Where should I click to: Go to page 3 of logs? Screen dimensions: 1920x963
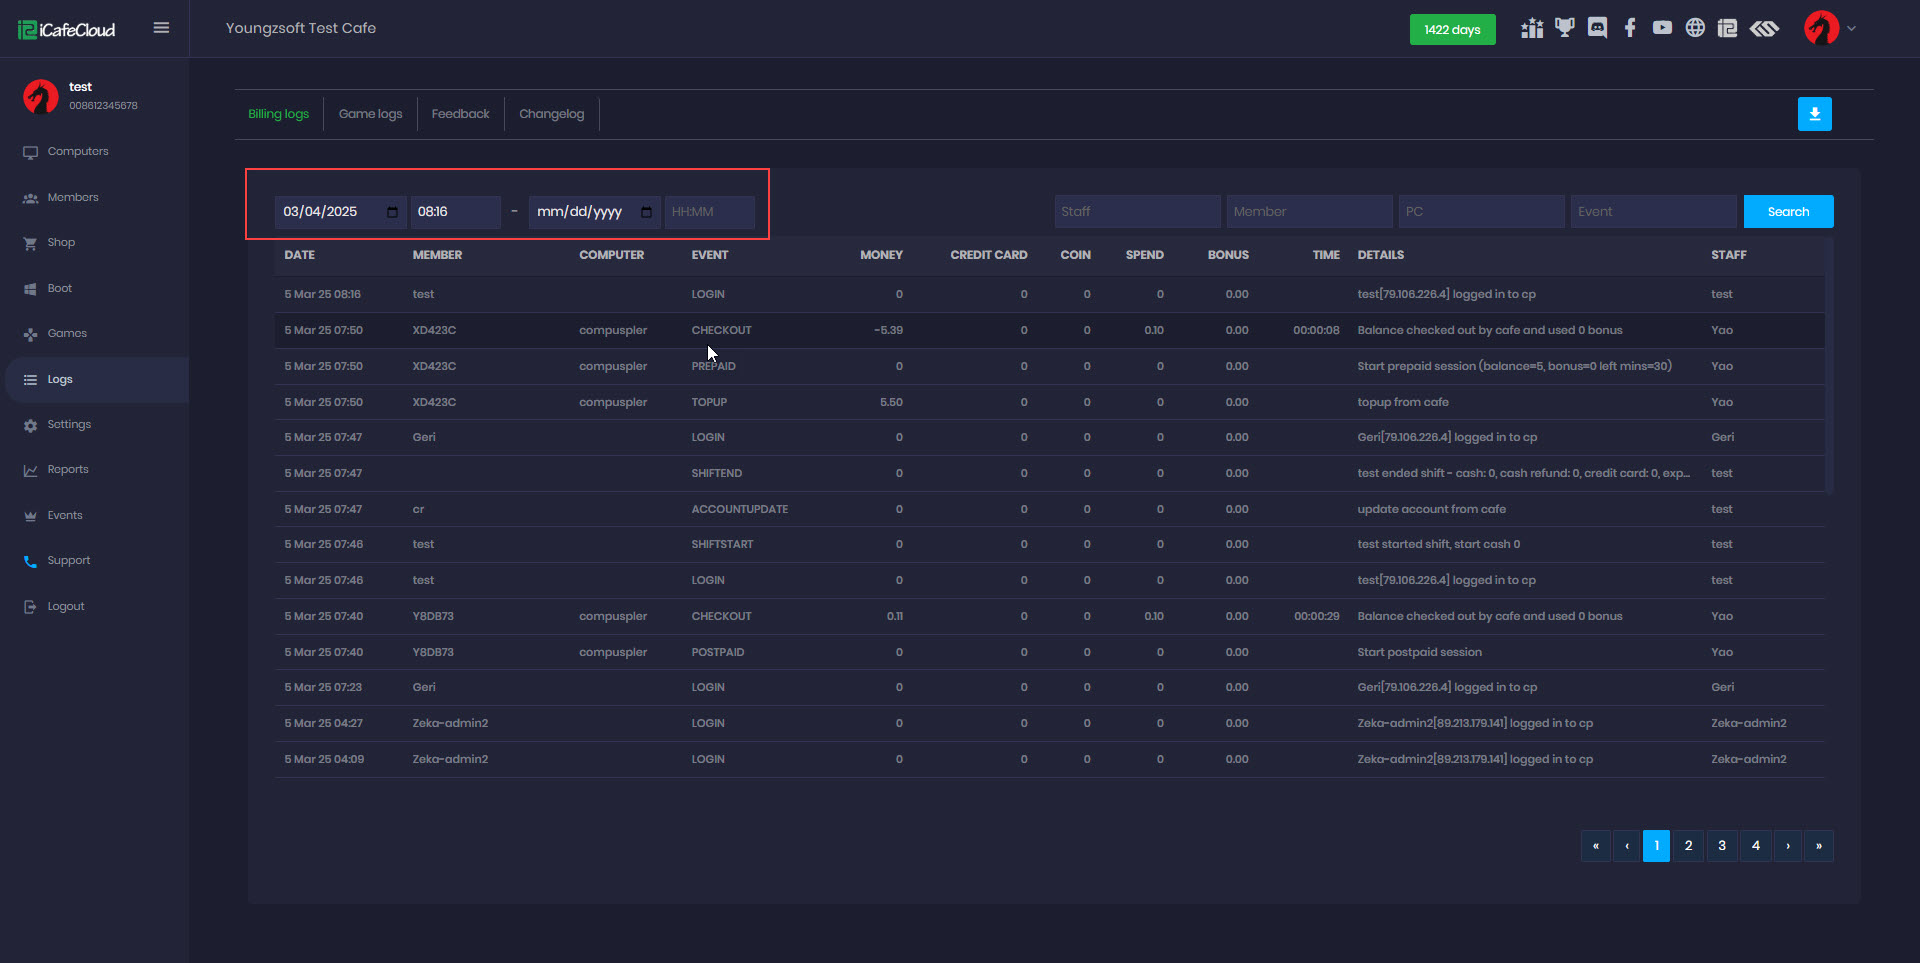(1722, 846)
